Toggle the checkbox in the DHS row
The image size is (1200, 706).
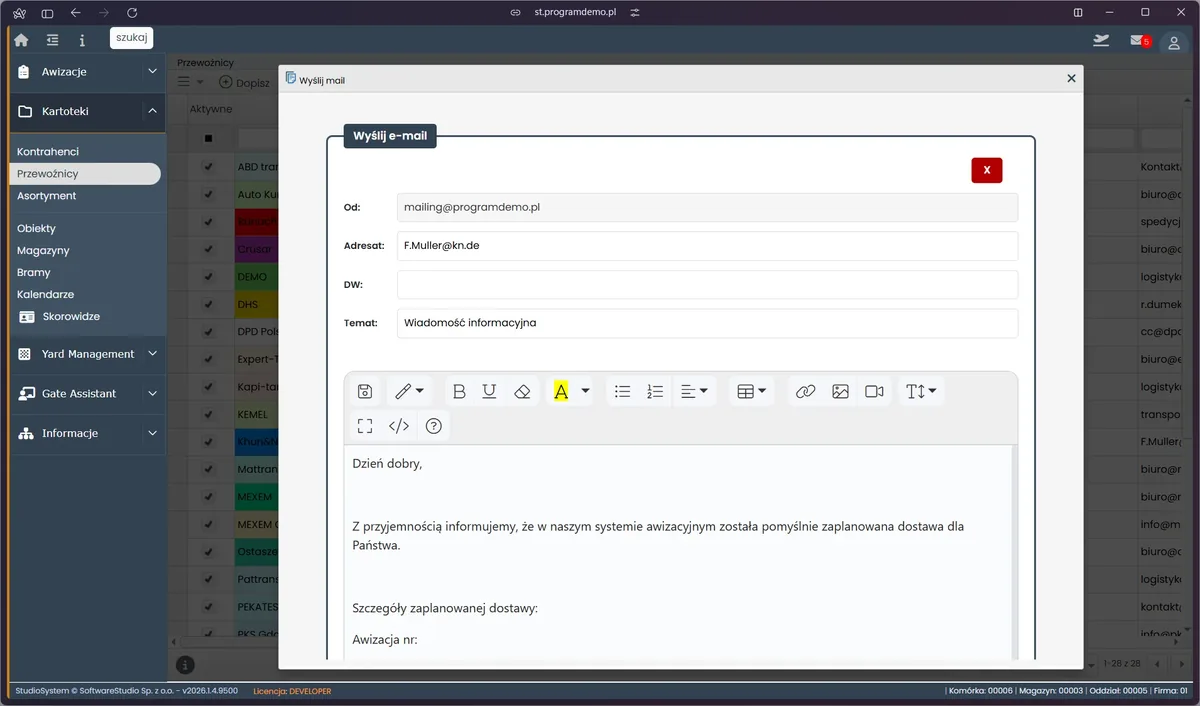pos(208,304)
